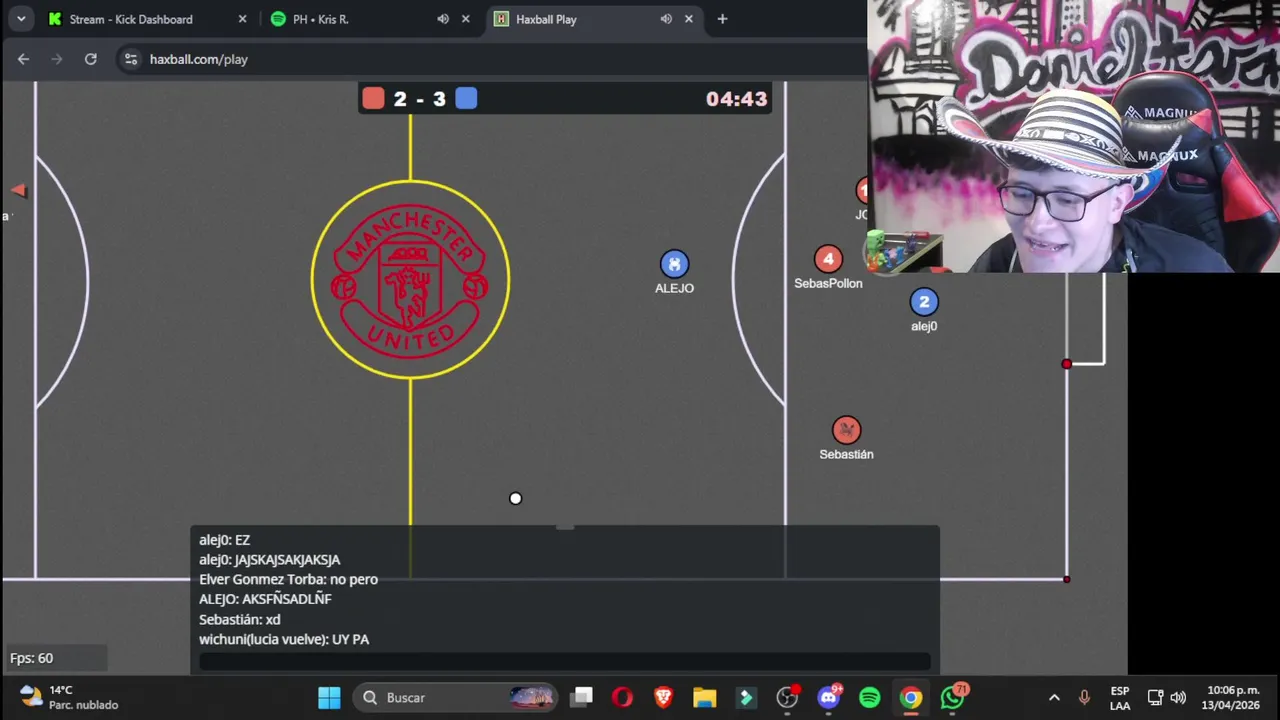
Task: Switch to Google Chrome in the taskbar
Action: click(910, 697)
